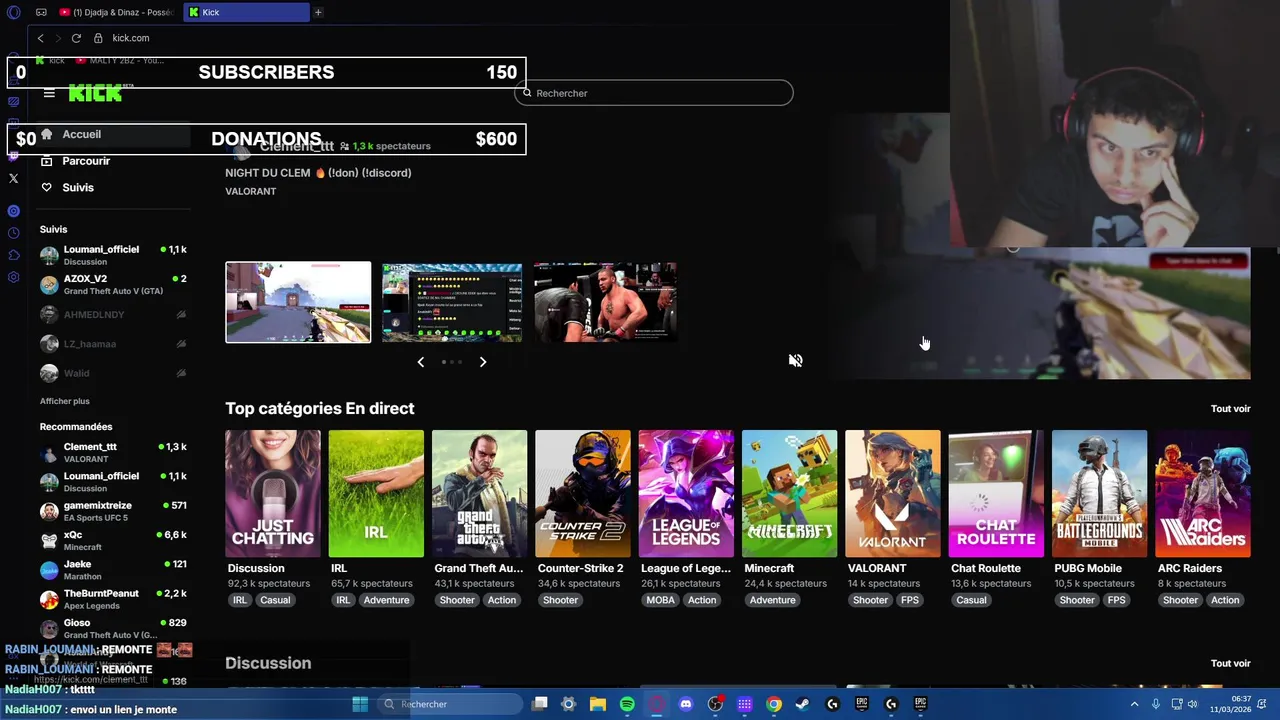
Task: Open the Kick hamburger menu
Action: tap(49, 93)
